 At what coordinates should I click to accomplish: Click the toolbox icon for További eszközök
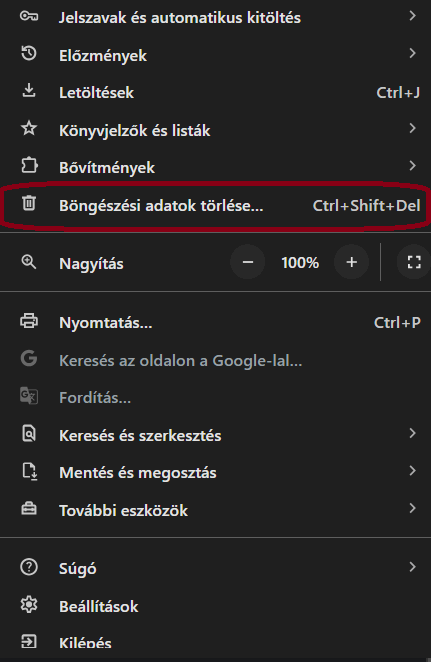coord(29,509)
